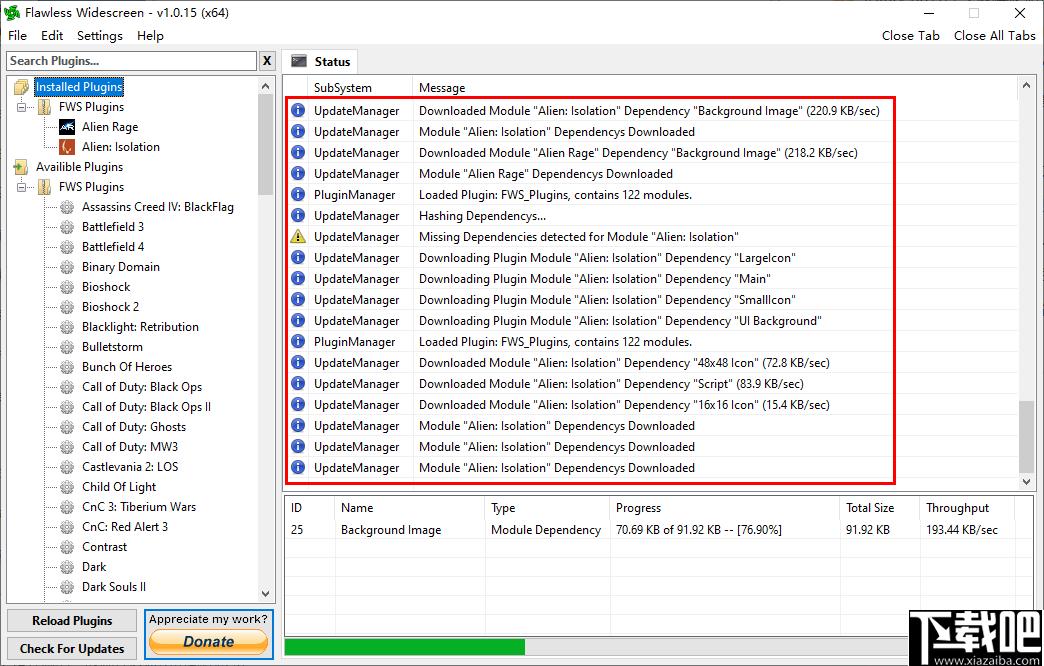Click the gear icon beside Assassins Creed IV: BlackFlag

coord(67,207)
